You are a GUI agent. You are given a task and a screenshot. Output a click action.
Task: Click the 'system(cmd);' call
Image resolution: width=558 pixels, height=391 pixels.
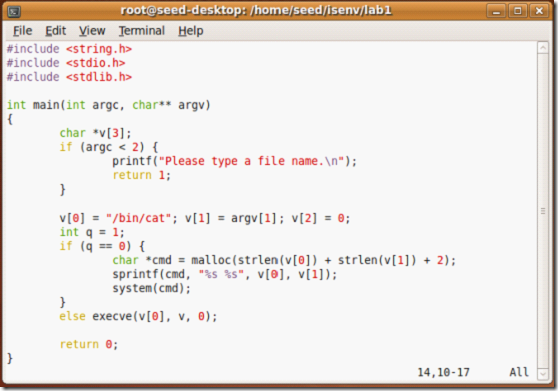pyautogui.click(x=152, y=288)
